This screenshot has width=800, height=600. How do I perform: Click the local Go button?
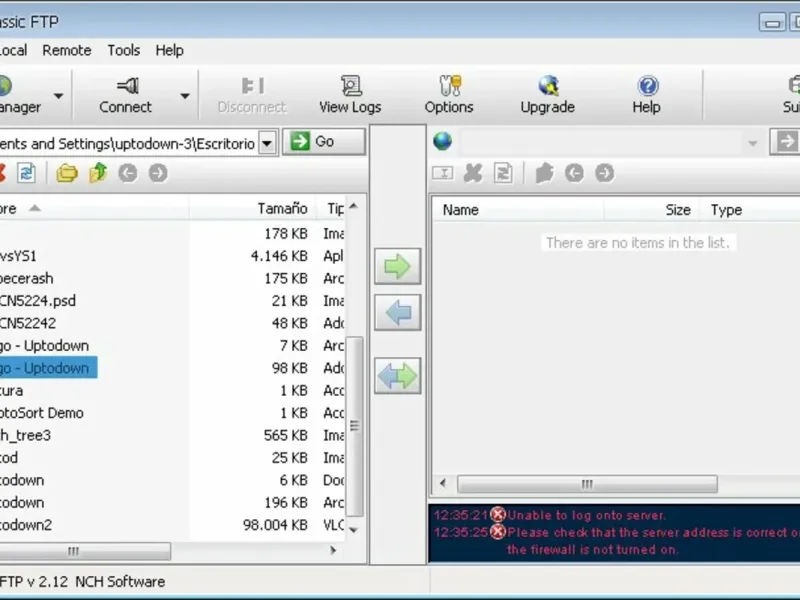[324, 141]
